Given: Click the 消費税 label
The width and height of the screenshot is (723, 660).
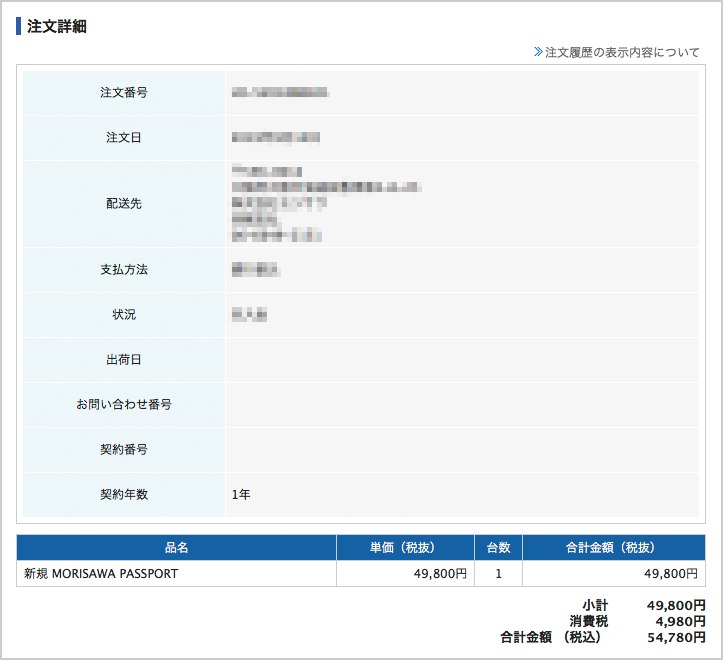Looking at the screenshot, I should [589, 621].
